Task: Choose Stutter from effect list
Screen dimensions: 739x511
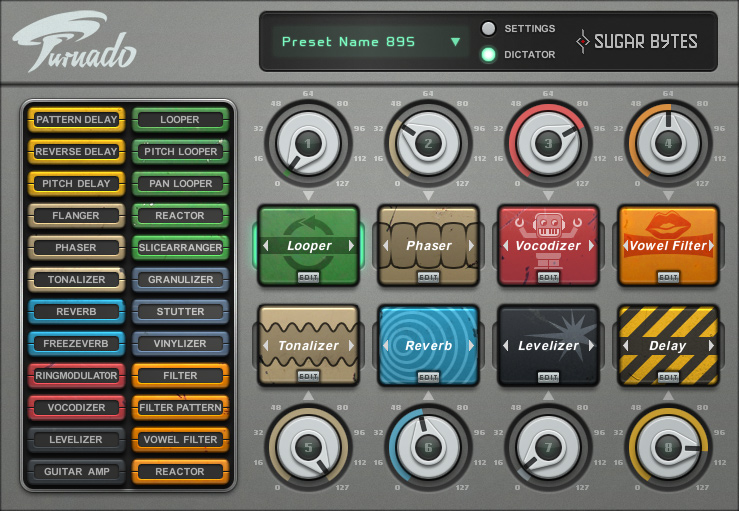Action: [x=181, y=312]
